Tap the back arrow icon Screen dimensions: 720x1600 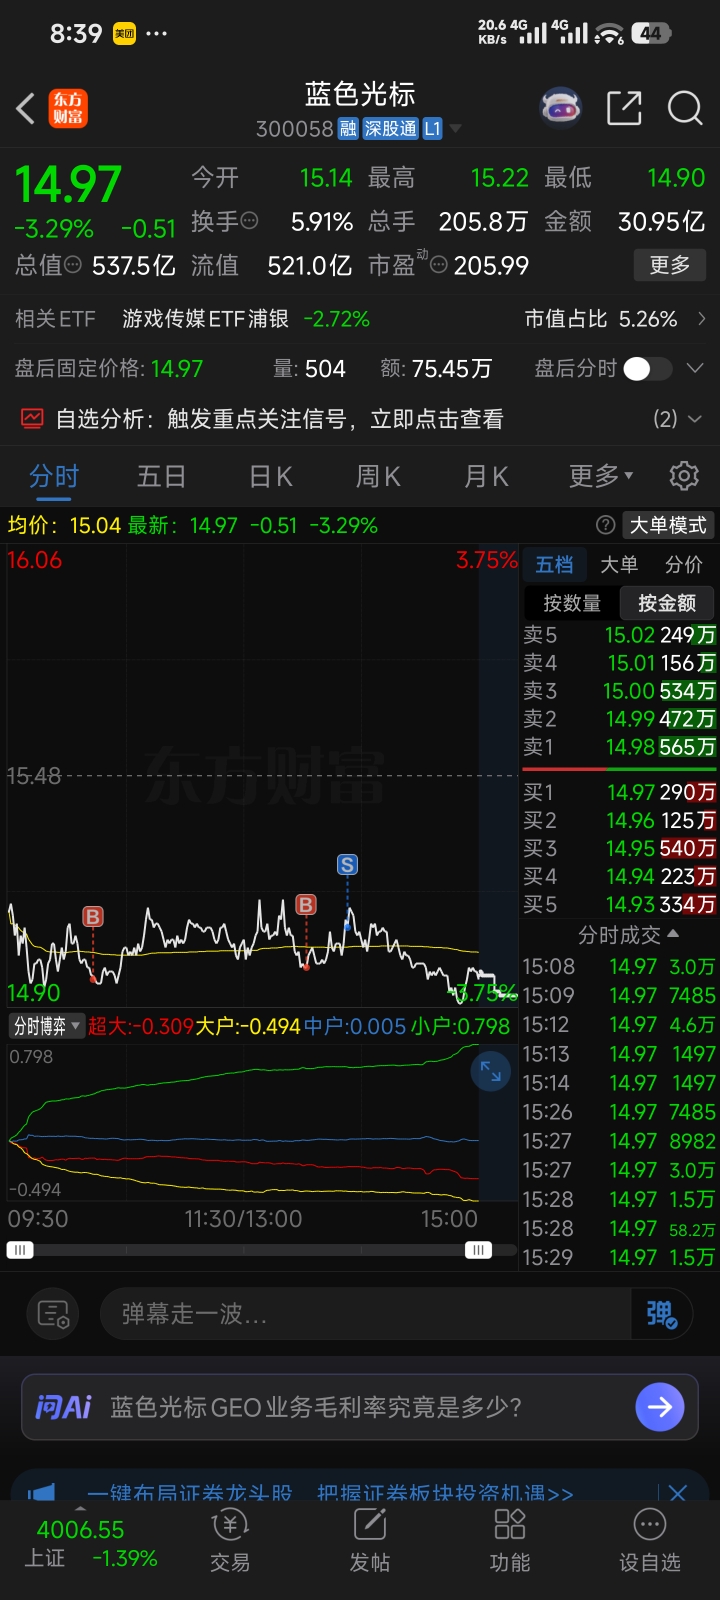click(x=26, y=108)
